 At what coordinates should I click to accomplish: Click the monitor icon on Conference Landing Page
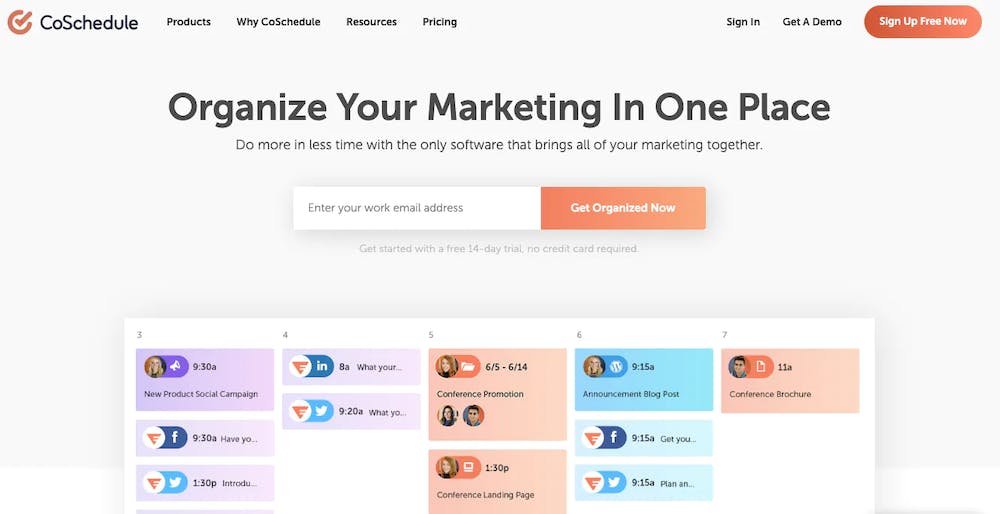469,467
